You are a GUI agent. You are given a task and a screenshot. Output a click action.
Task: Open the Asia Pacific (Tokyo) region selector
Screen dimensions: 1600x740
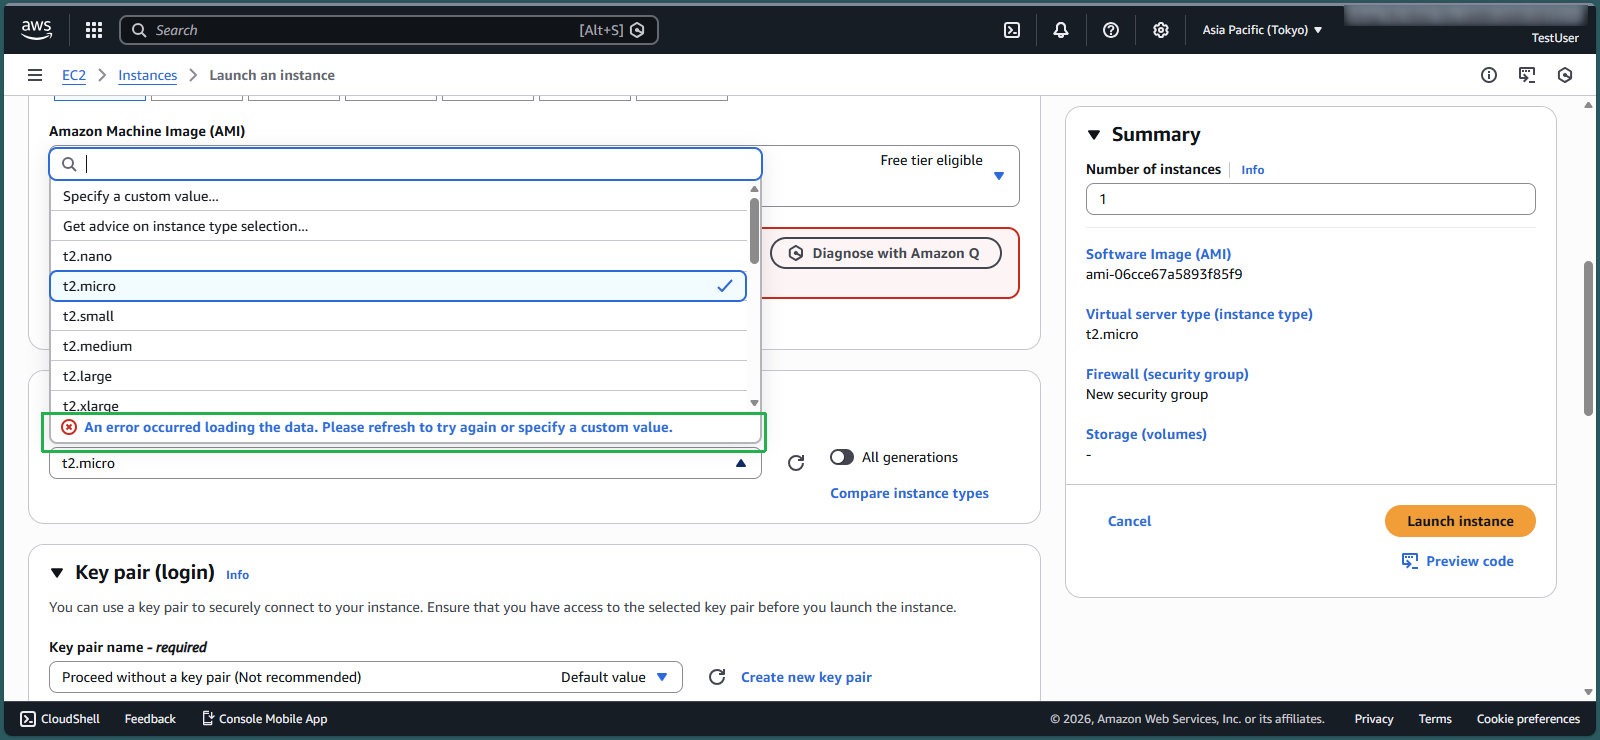tap(1262, 30)
